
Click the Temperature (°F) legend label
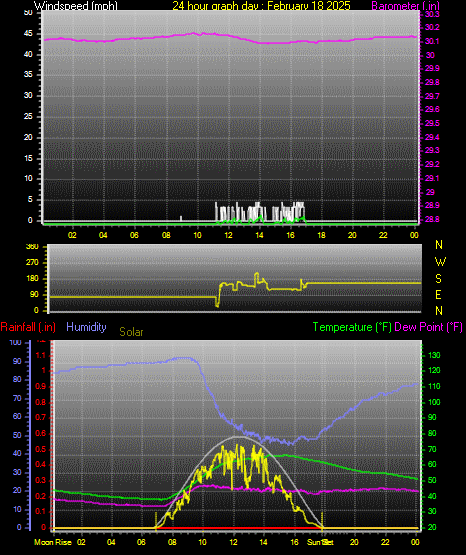click(352, 327)
